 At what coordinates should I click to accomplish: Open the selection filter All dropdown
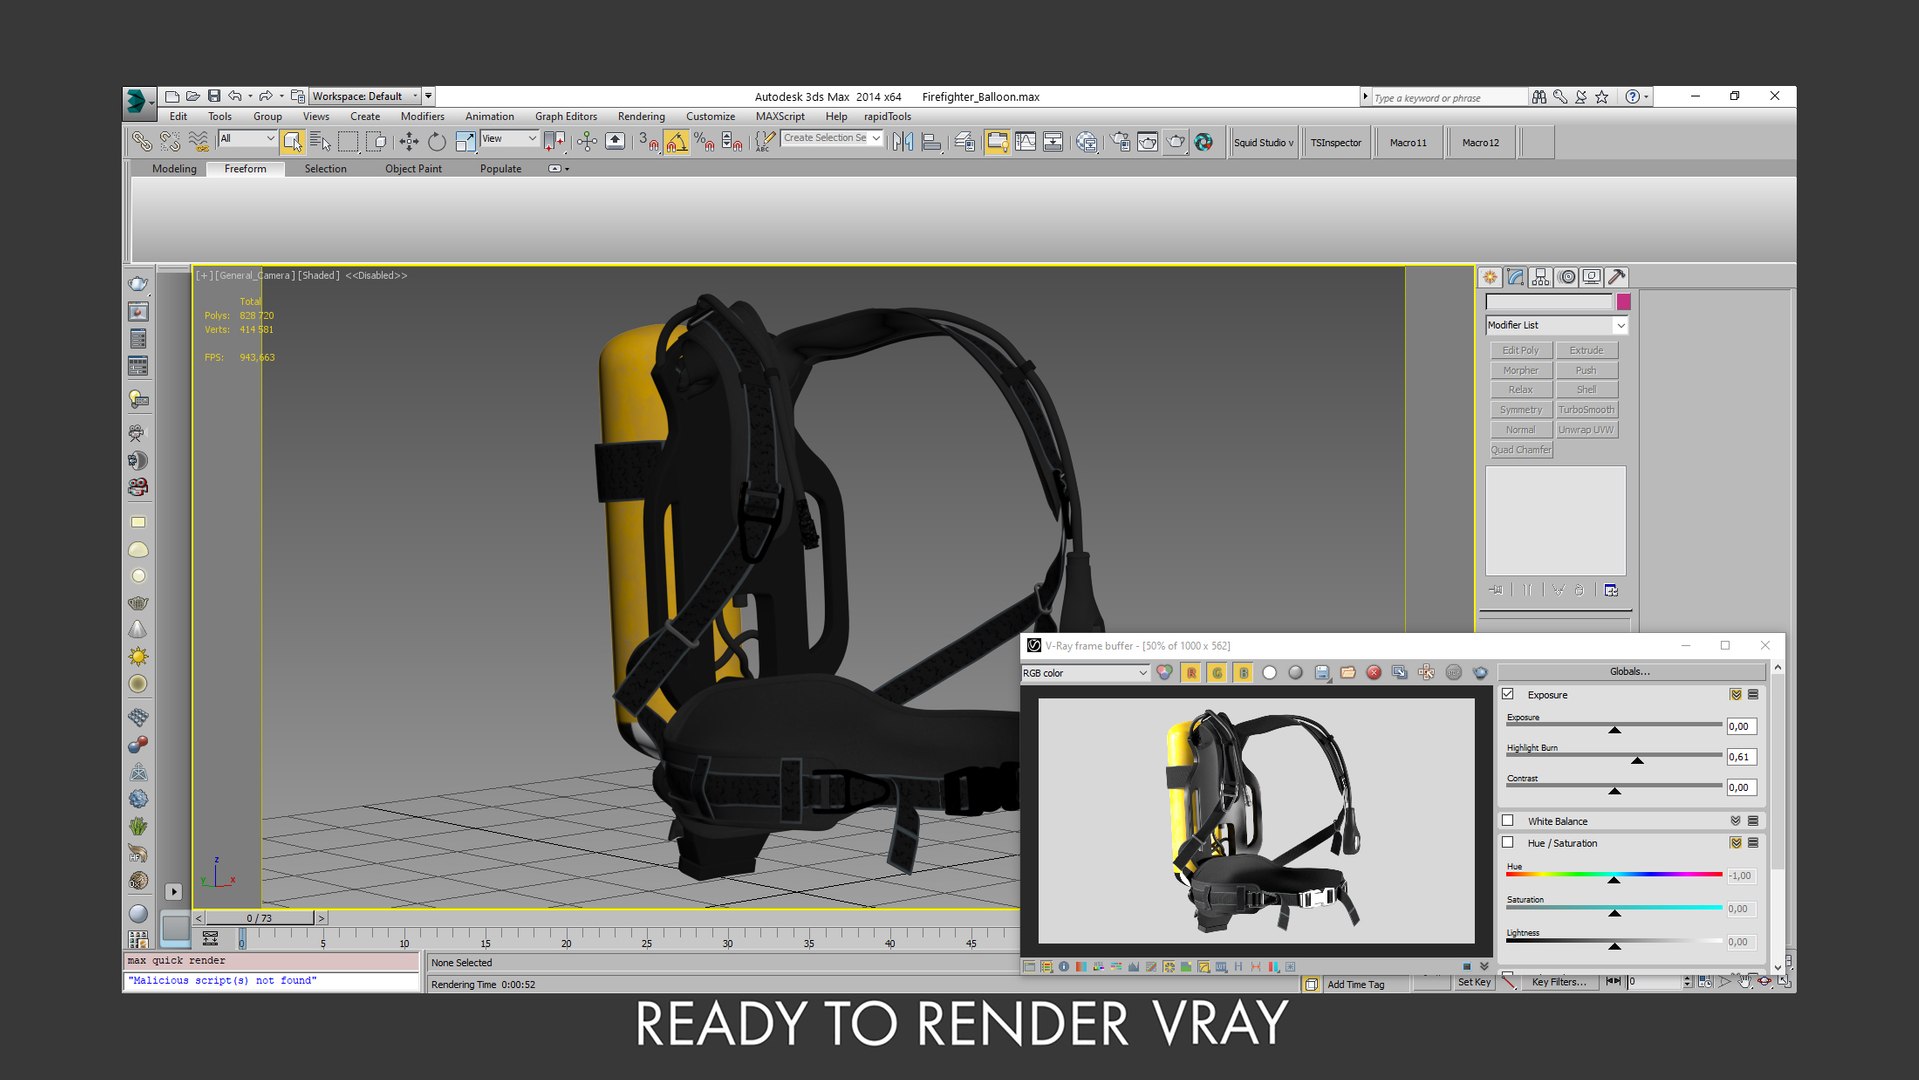(x=247, y=139)
